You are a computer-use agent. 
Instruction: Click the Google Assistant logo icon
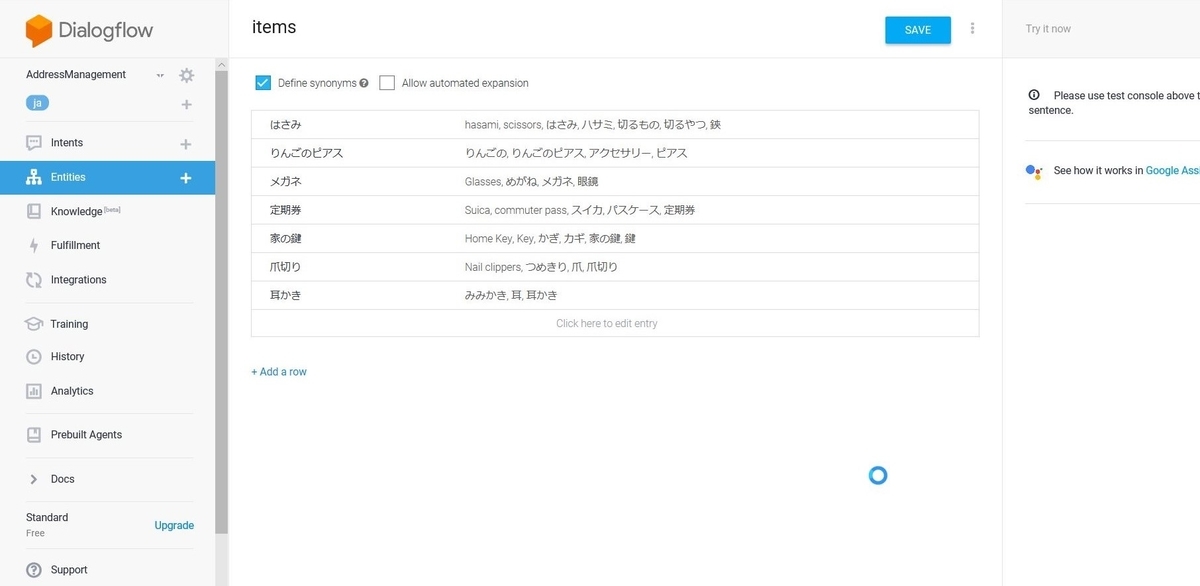coord(1034,172)
